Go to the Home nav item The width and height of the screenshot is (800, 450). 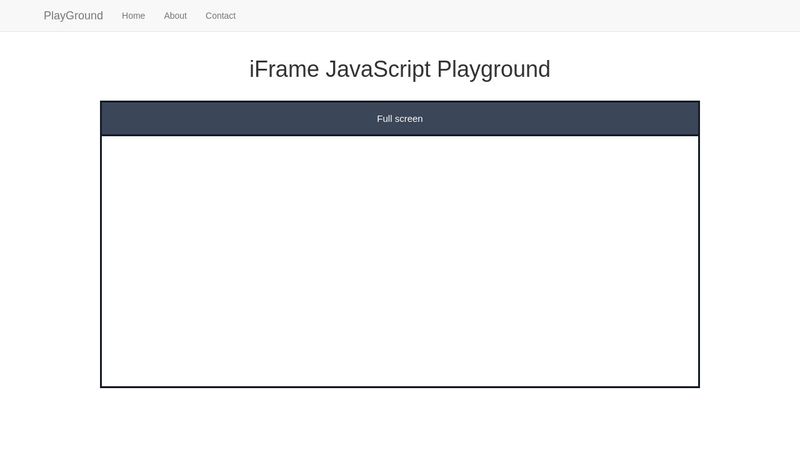(133, 16)
